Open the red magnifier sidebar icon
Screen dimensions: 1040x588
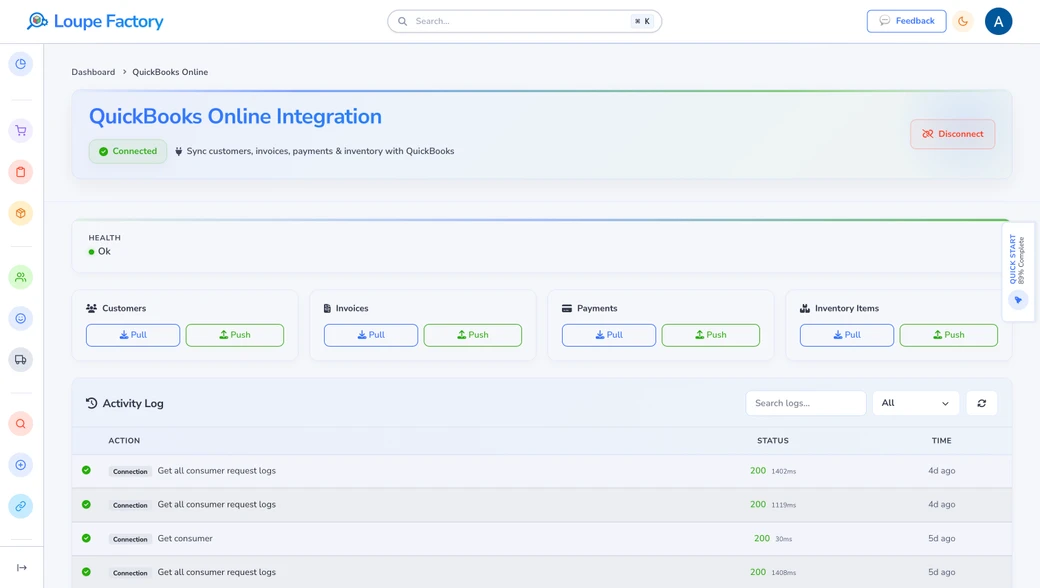(21, 424)
